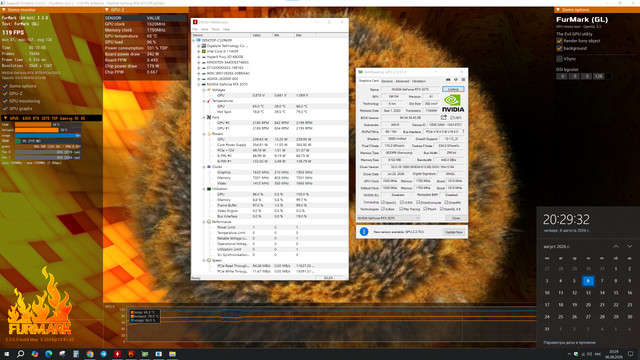Click the NVIDIA logo in GPU-Z
This screenshot has width=640, height=360.
453,104
